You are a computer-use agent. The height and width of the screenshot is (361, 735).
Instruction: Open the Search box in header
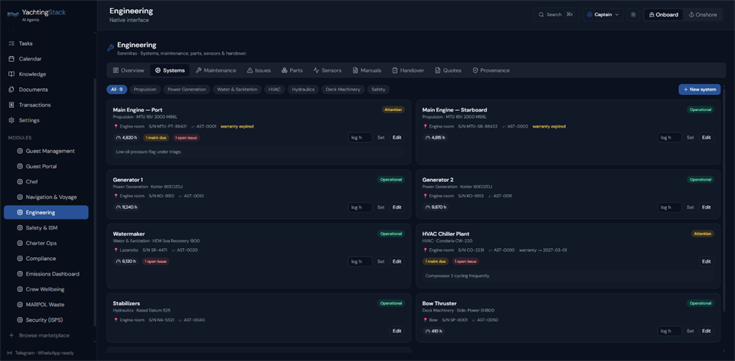556,15
